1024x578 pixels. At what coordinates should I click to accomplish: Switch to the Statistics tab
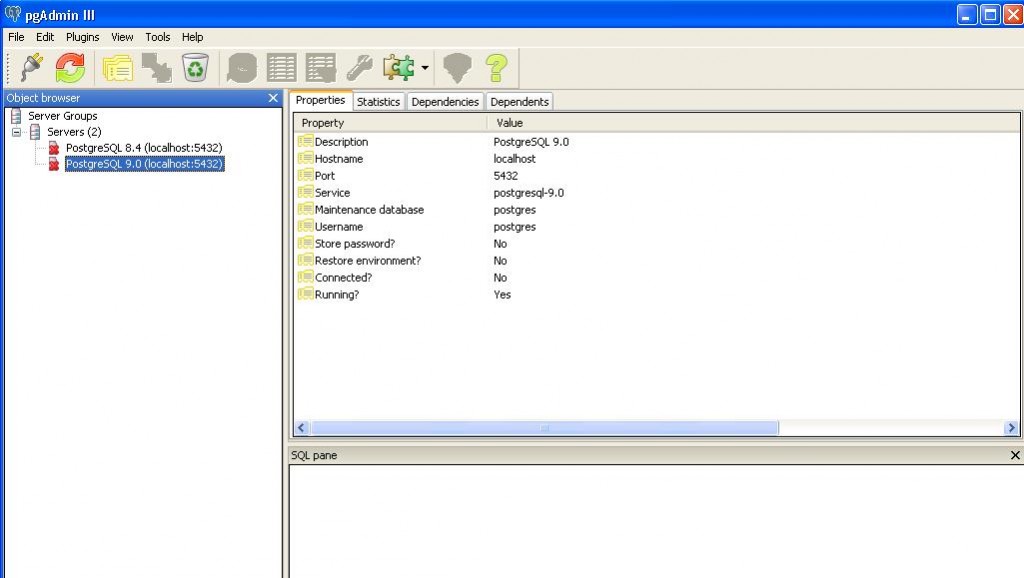coord(378,102)
